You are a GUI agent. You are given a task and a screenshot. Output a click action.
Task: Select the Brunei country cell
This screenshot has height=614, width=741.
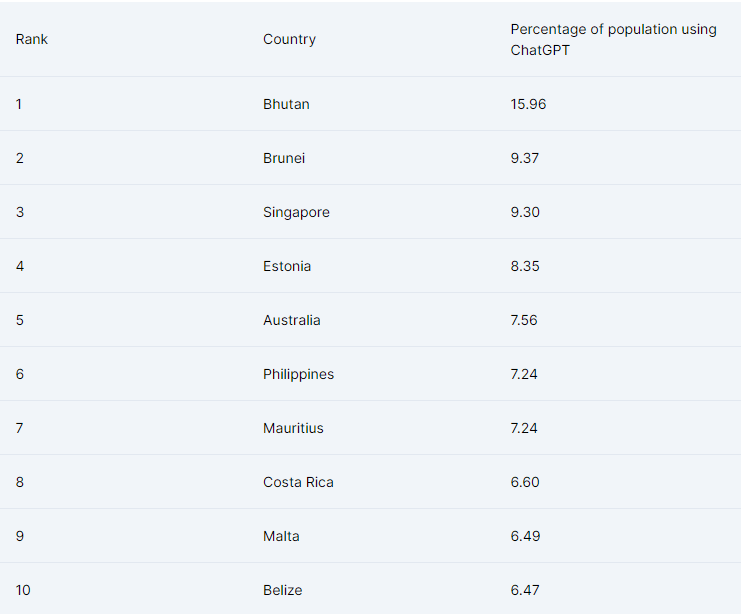[284, 158]
